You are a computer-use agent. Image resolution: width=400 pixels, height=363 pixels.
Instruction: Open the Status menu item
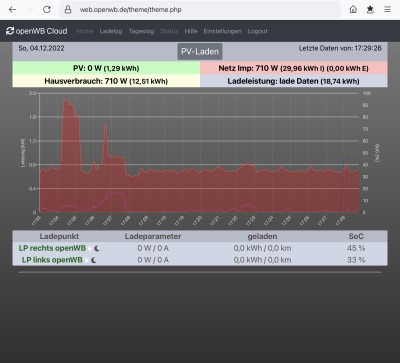(169, 31)
